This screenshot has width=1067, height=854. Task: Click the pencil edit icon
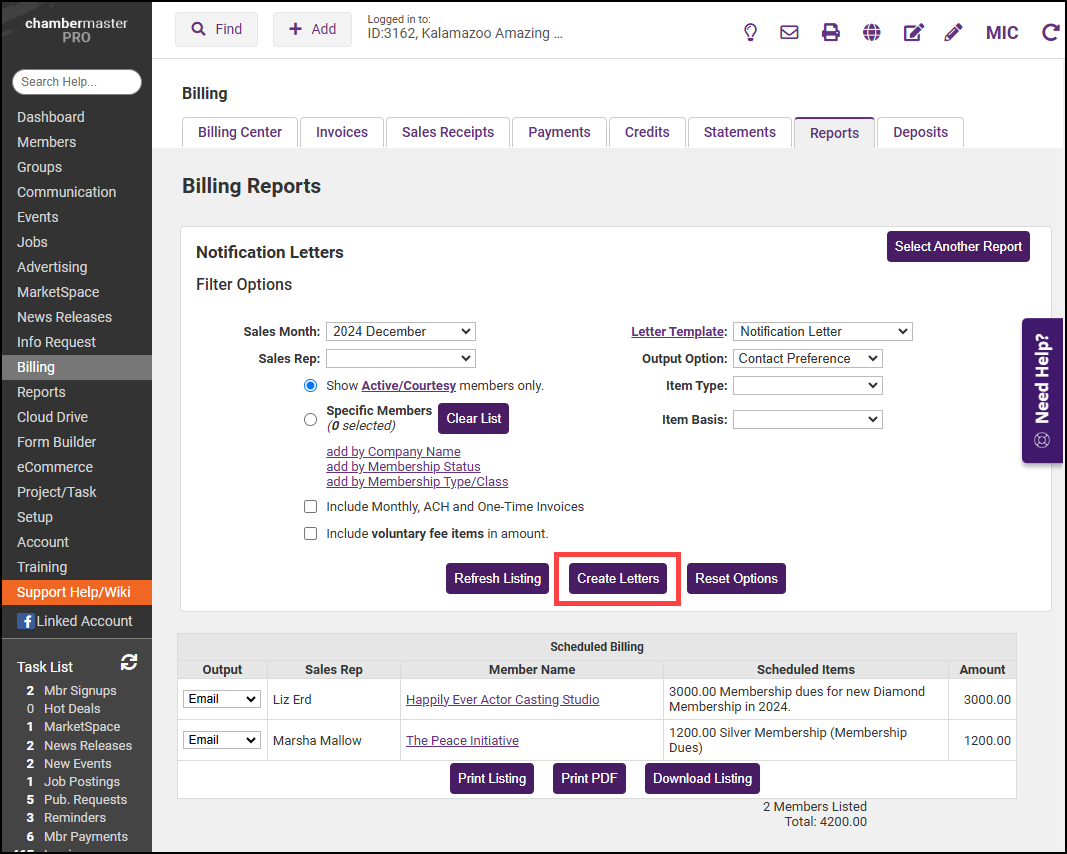953,32
